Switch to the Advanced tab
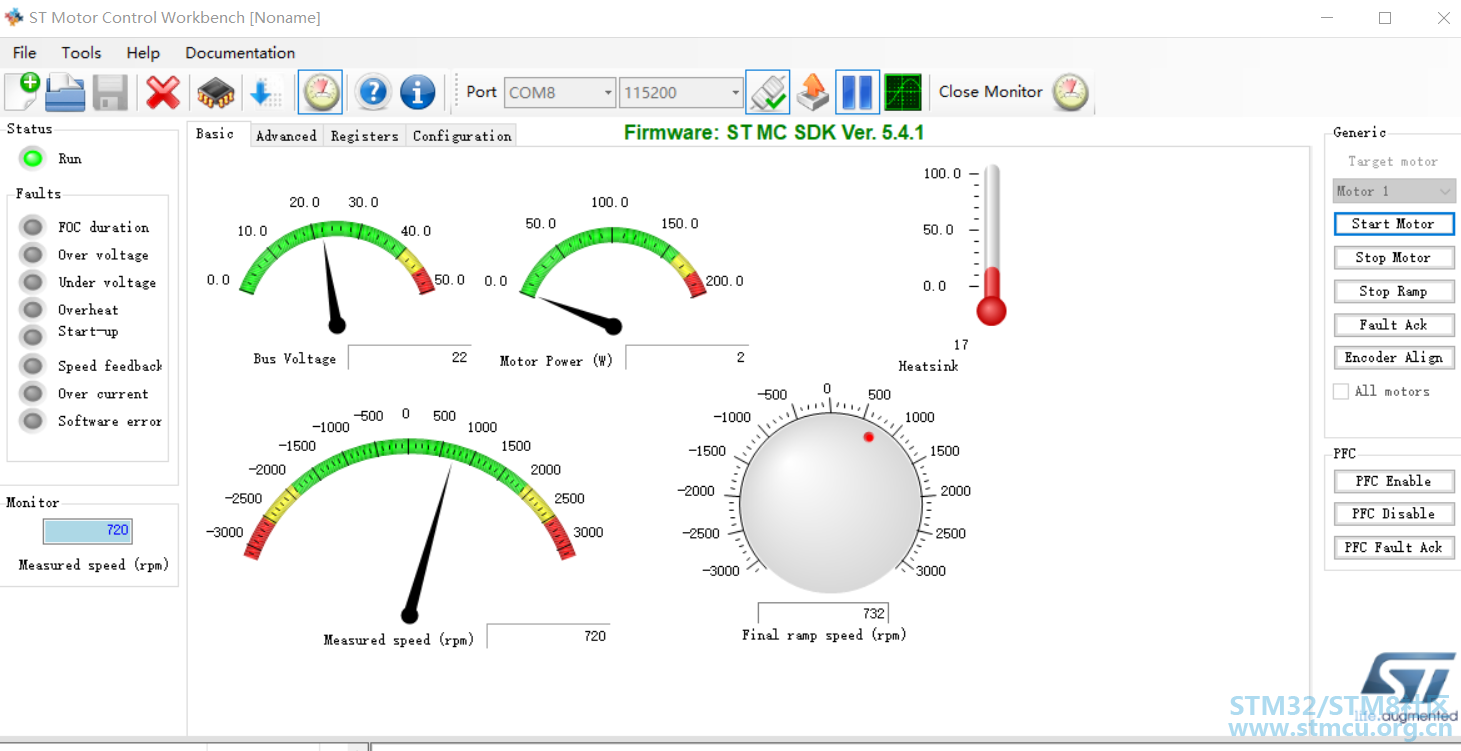The width and height of the screenshot is (1461, 751). click(286, 136)
